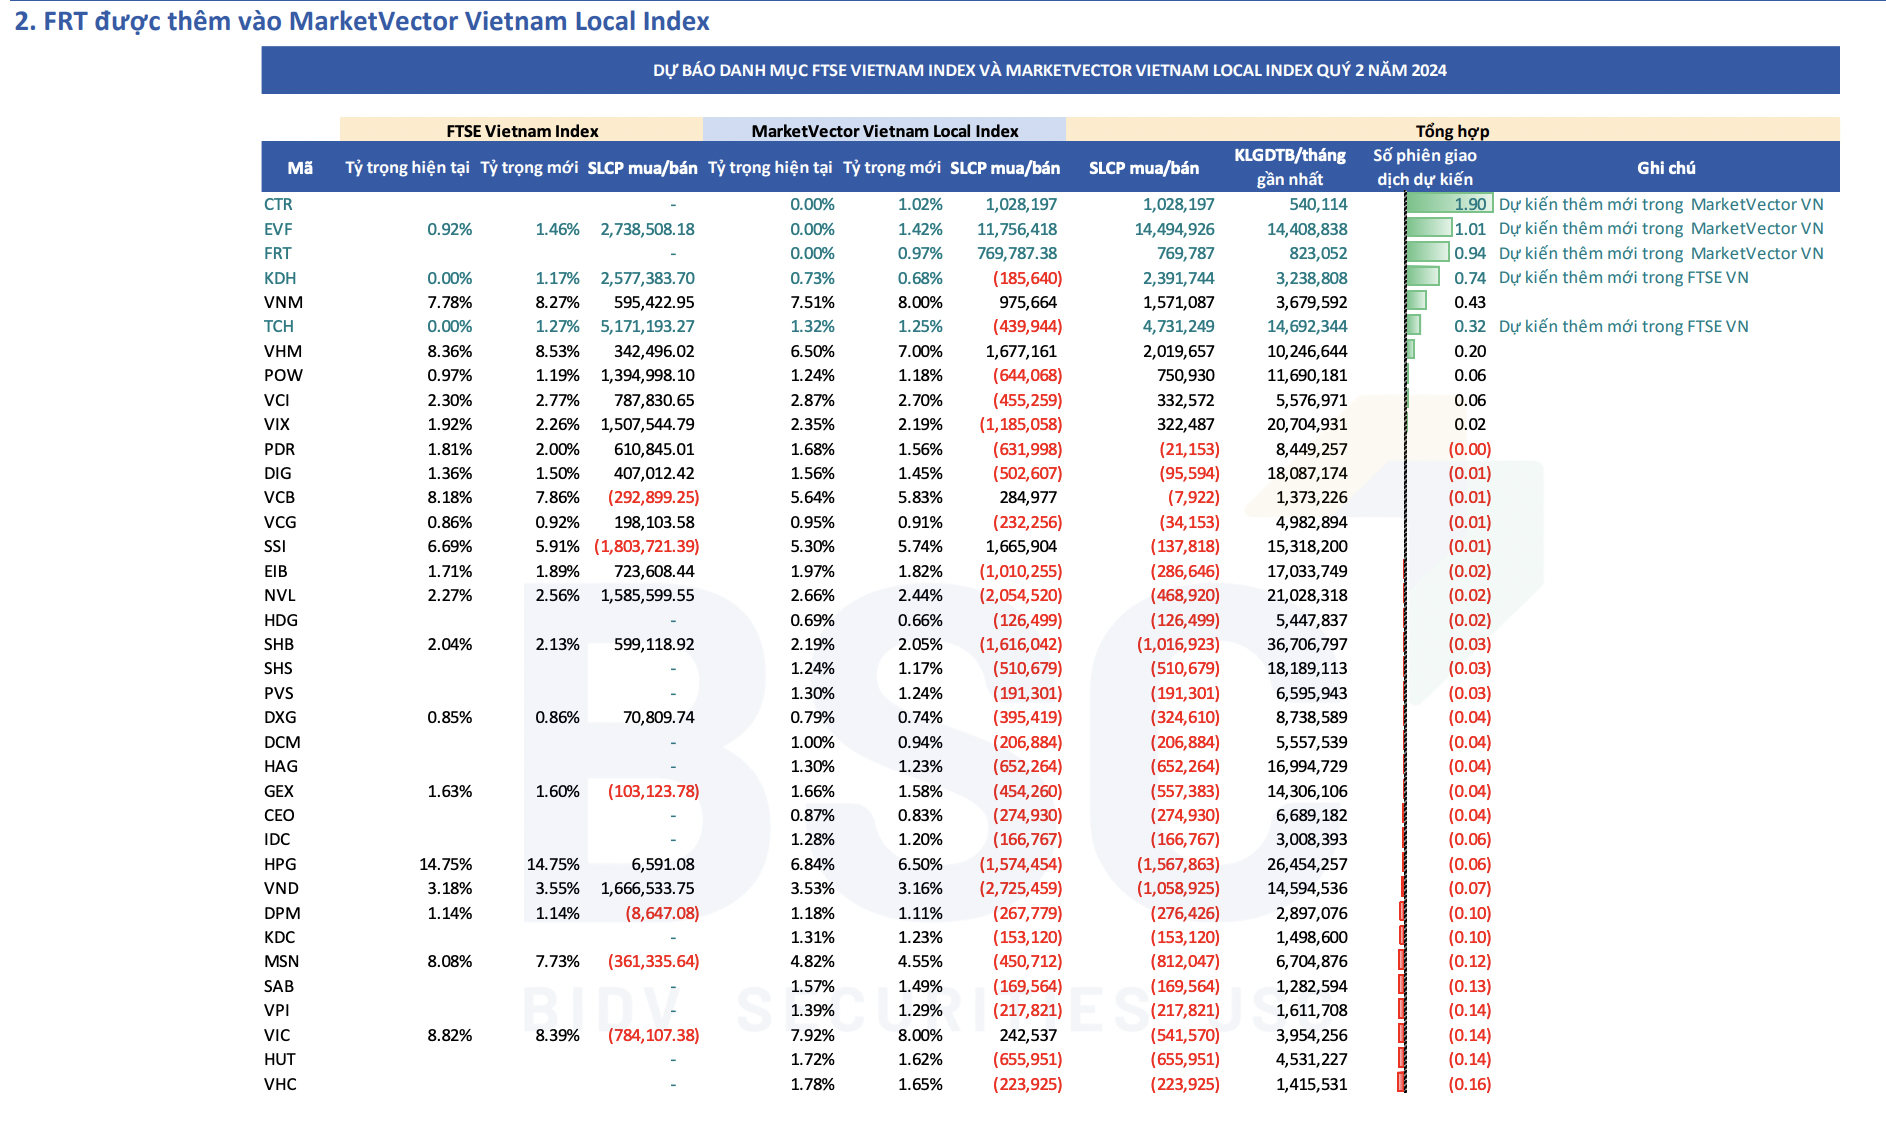
Task: Select the FRT ticker code
Action: [x=278, y=253]
